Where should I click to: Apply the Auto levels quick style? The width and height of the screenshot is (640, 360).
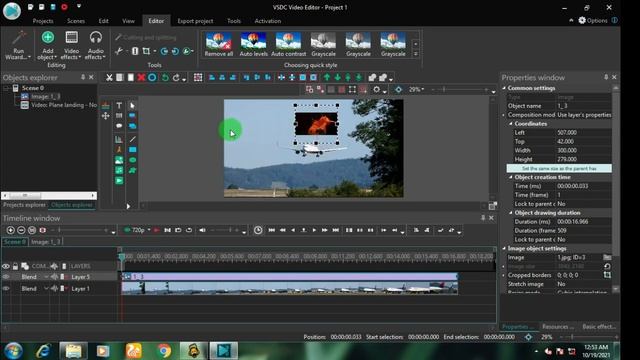pyautogui.click(x=253, y=44)
